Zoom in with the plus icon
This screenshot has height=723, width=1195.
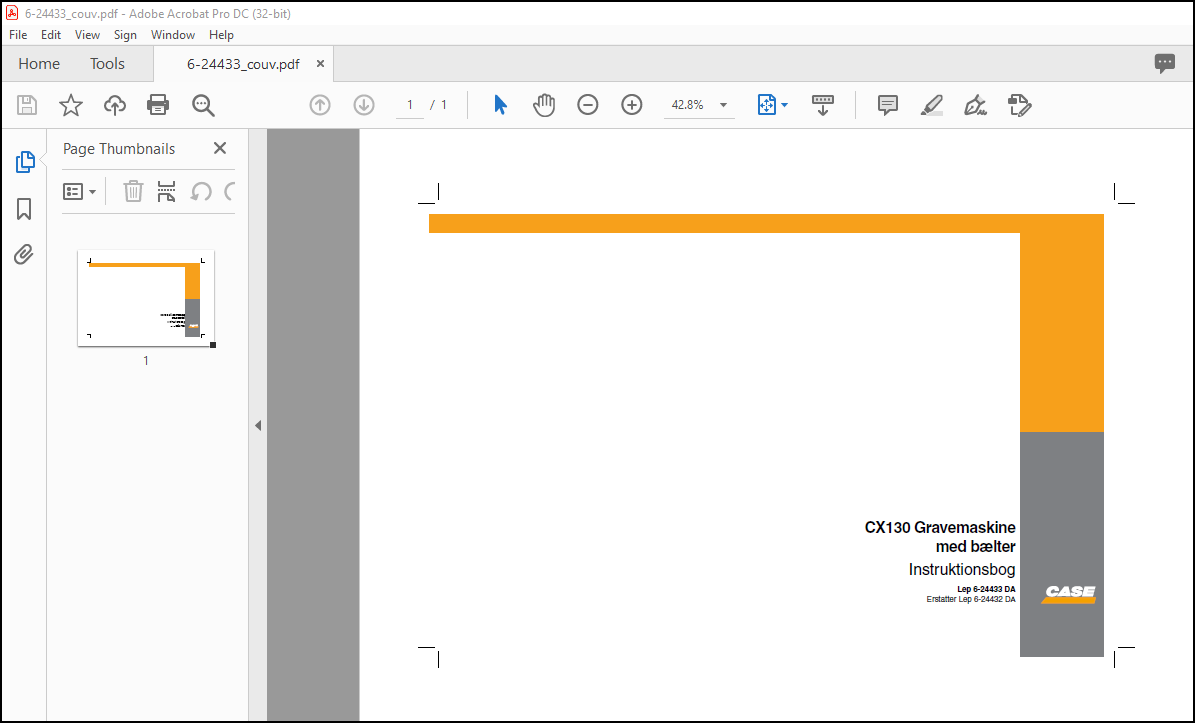(632, 105)
